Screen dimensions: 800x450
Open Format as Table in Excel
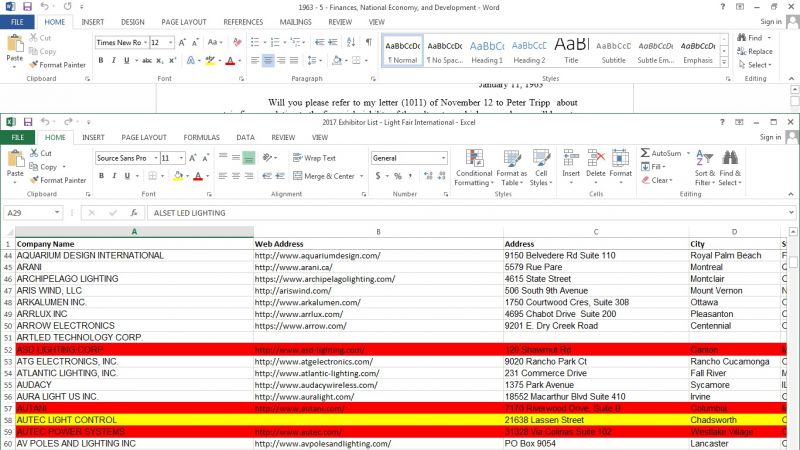[x=512, y=168]
